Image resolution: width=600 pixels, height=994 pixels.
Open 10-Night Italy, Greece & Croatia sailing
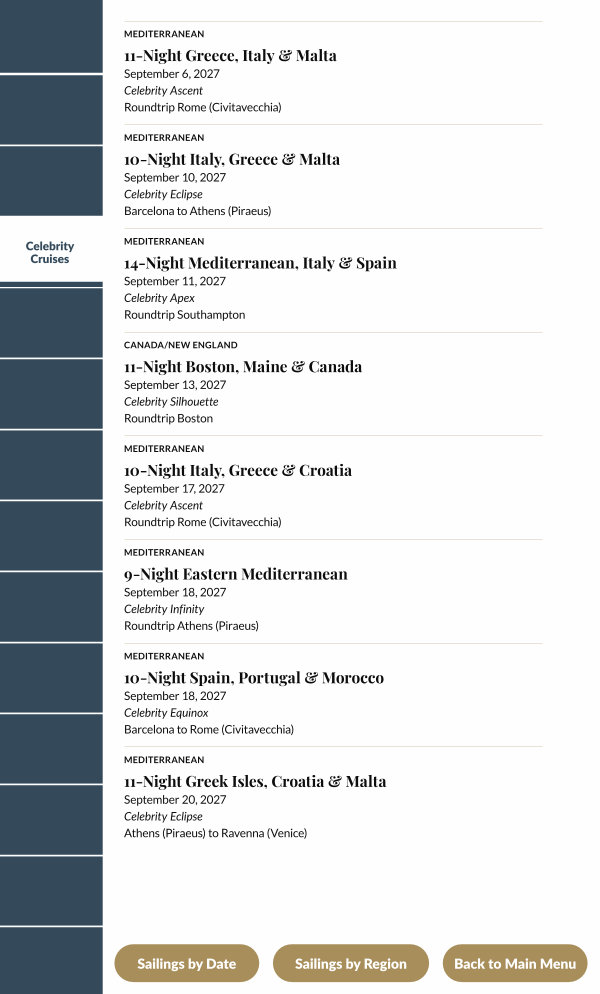(x=238, y=471)
